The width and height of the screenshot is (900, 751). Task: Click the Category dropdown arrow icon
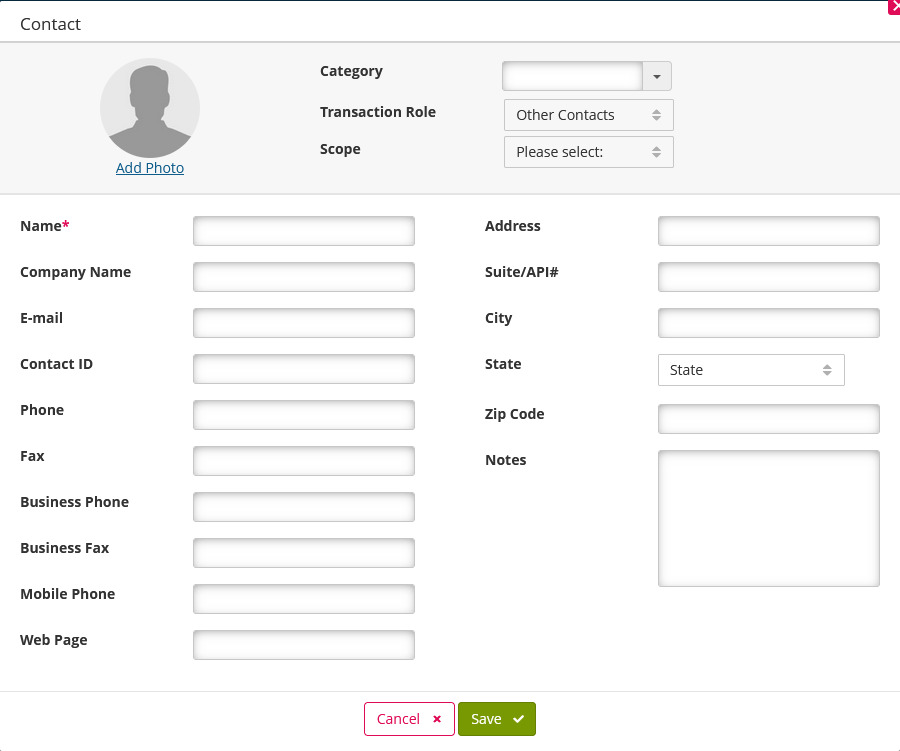coord(657,76)
